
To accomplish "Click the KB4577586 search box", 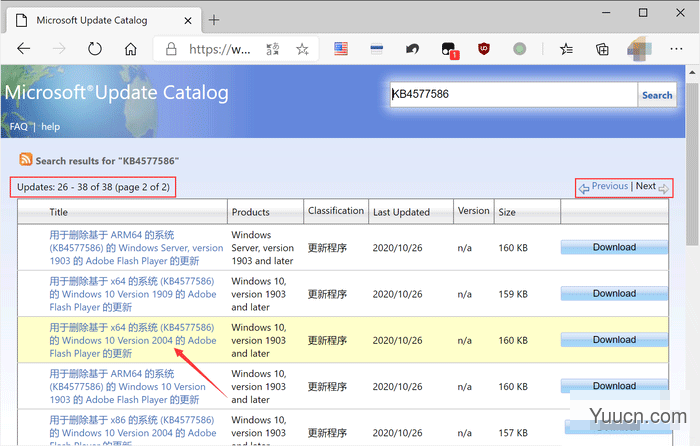I will coord(513,94).
